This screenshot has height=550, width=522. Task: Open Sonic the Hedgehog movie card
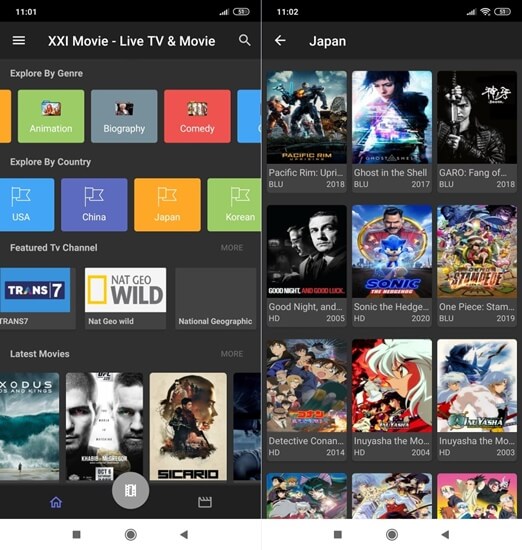click(392, 266)
